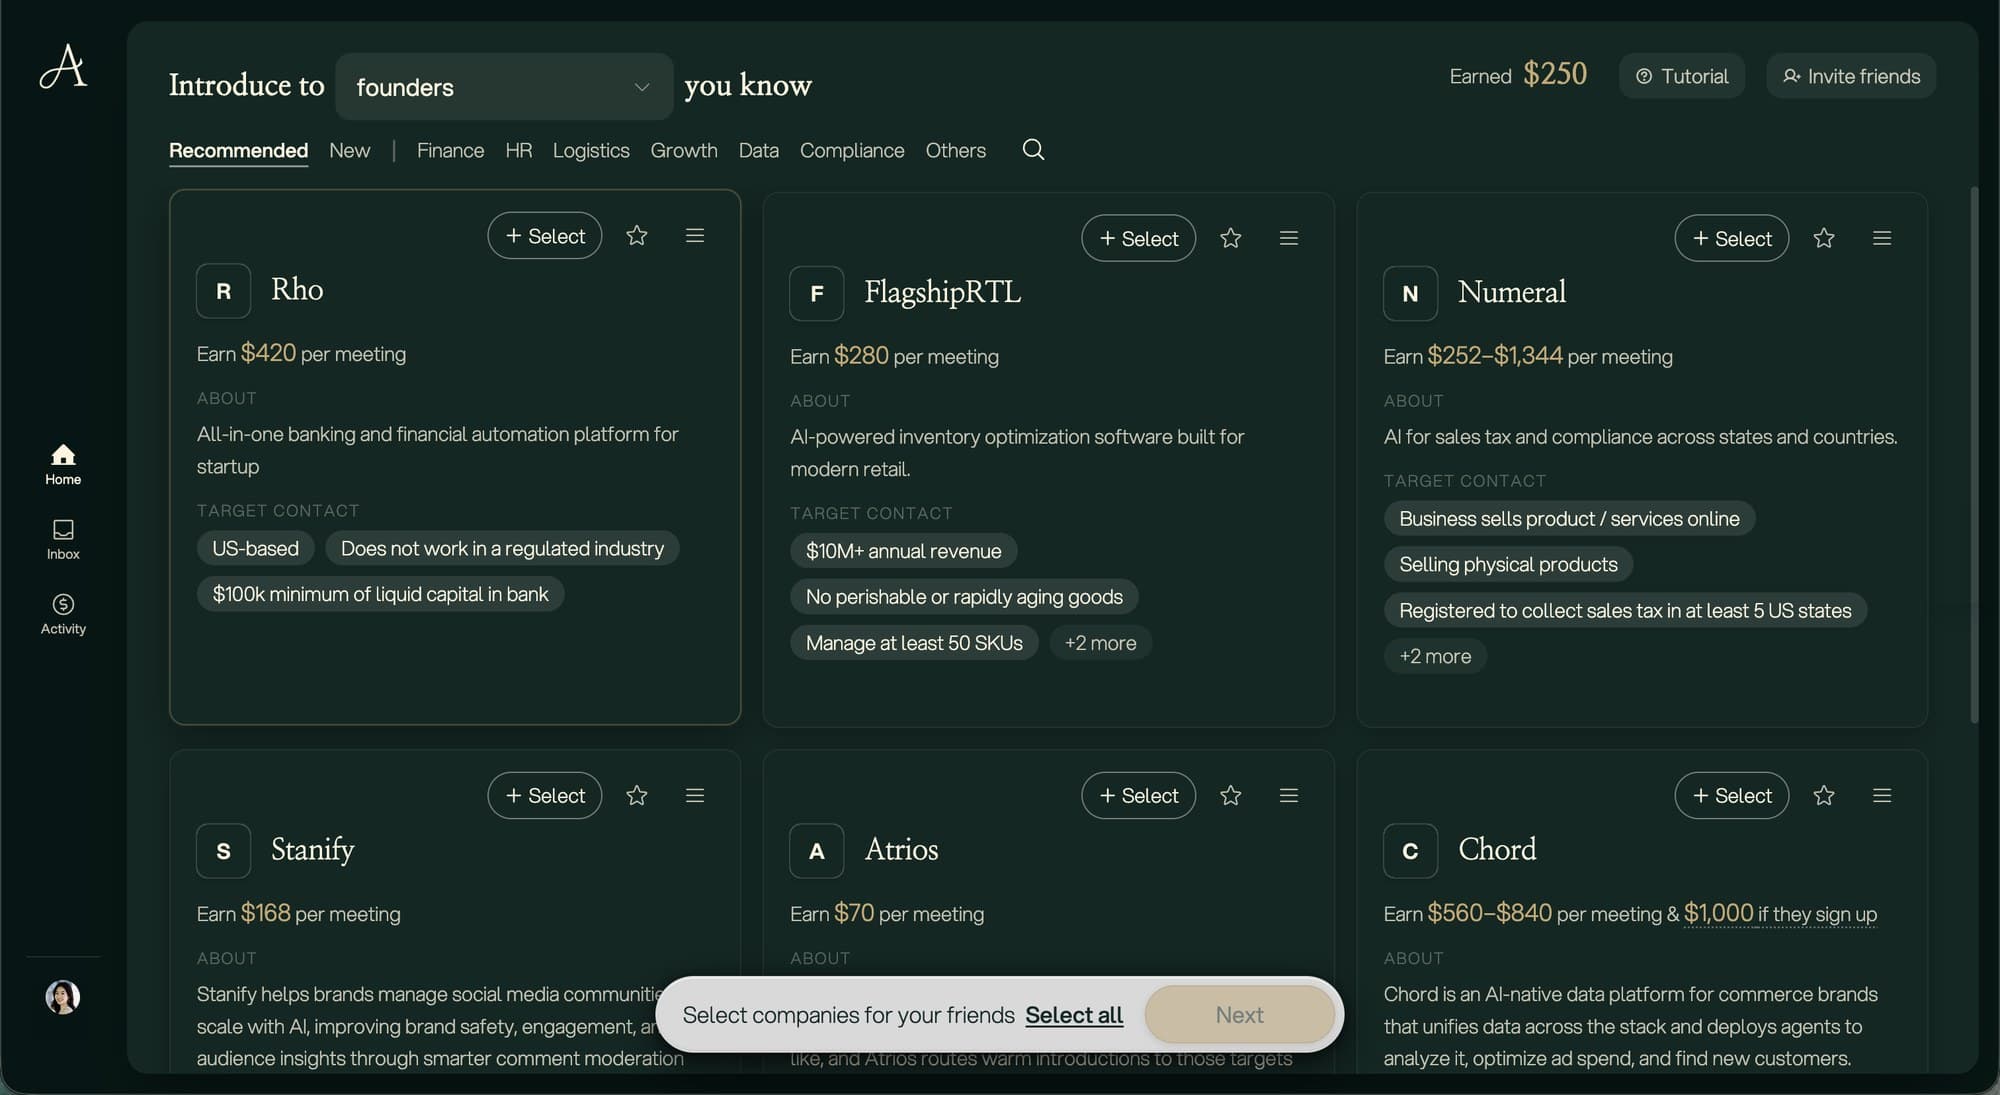2000x1095 pixels.
Task: Click the US-based tag on Rho
Action: pyautogui.click(x=255, y=549)
